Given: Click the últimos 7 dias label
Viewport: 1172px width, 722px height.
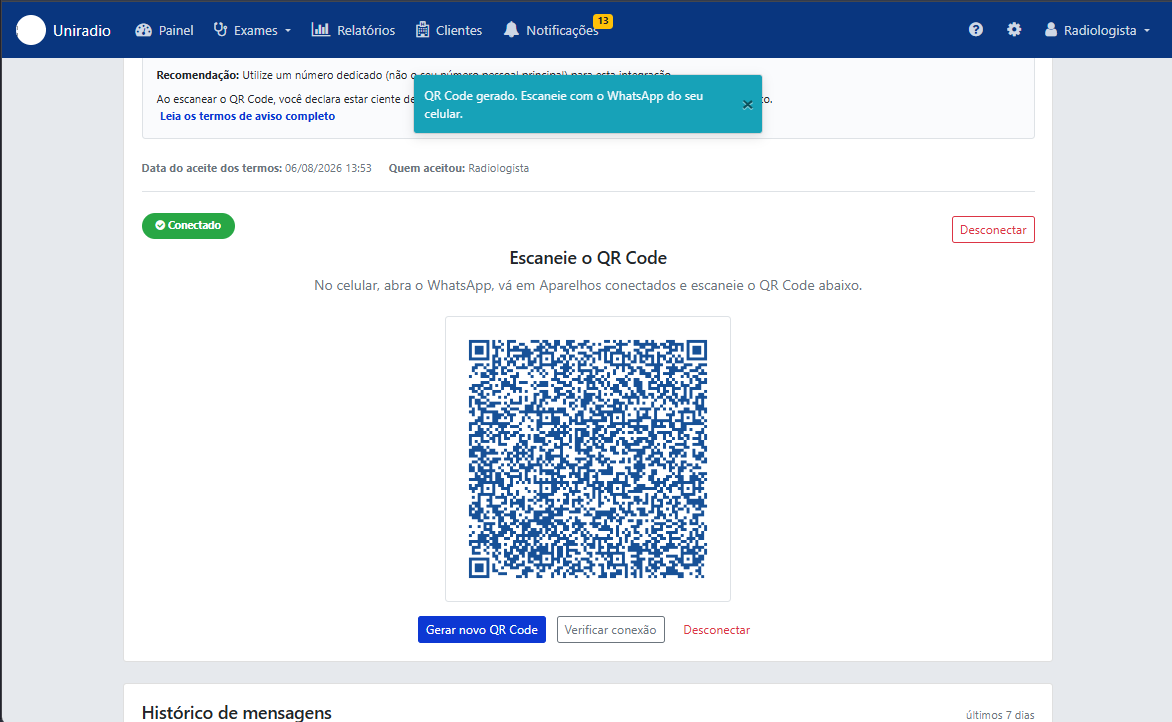Looking at the screenshot, I should click(1000, 715).
